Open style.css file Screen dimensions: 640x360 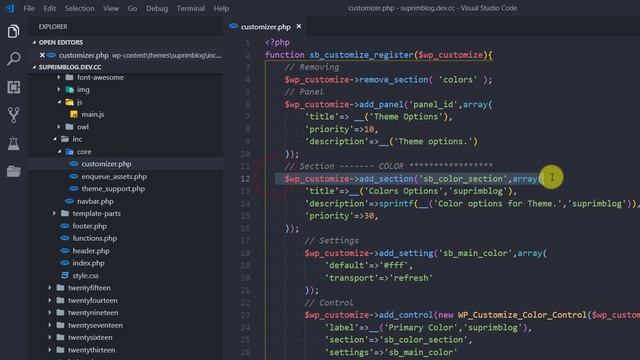click(85, 276)
